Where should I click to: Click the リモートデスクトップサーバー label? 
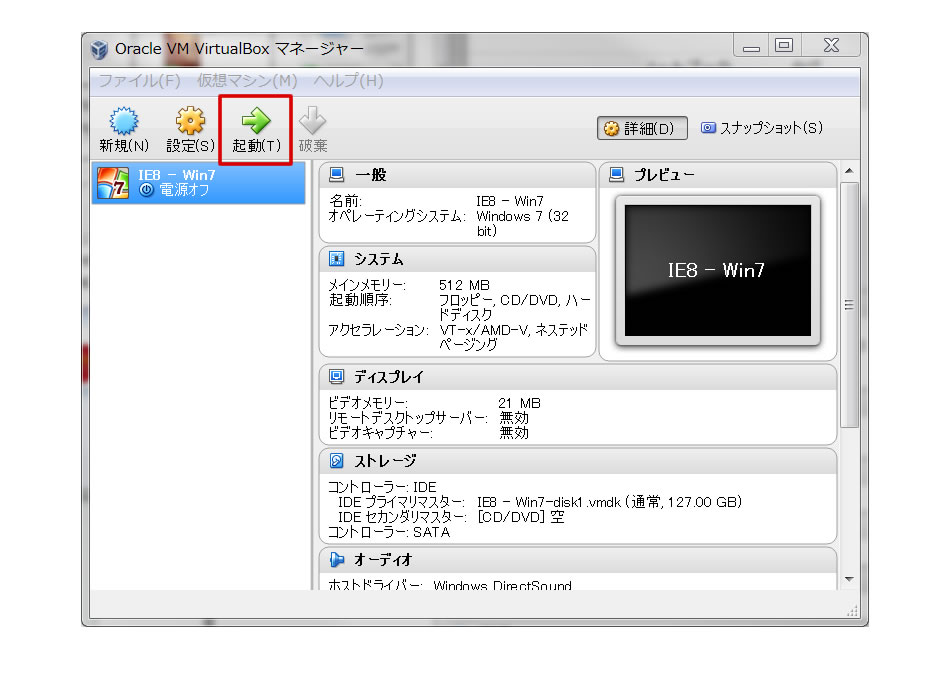[x=407, y=417]
